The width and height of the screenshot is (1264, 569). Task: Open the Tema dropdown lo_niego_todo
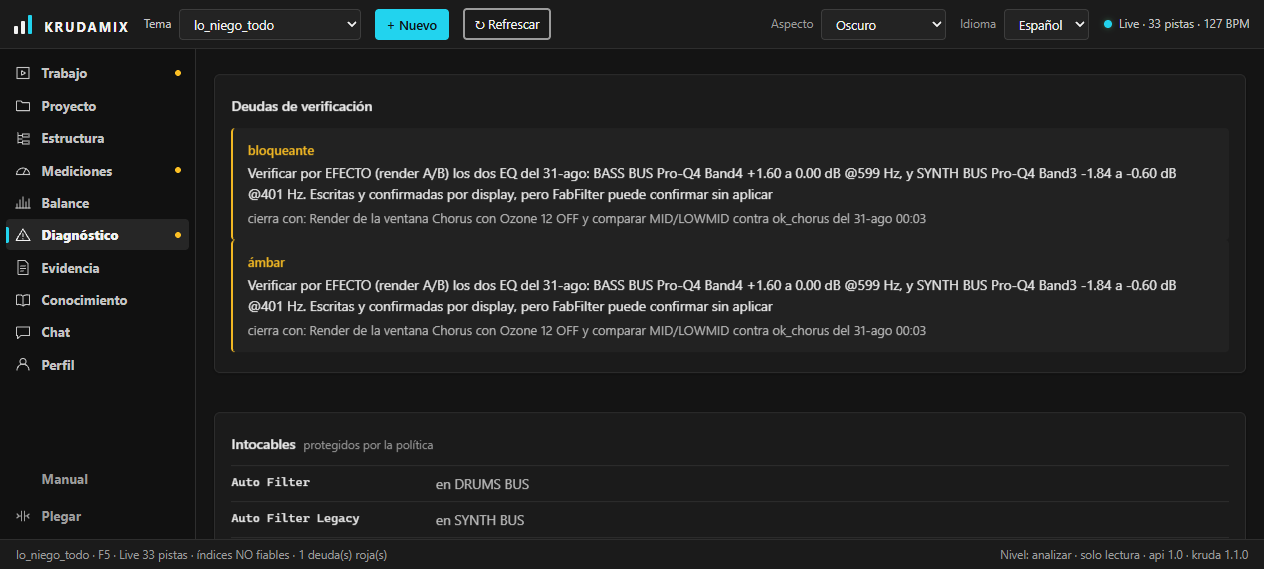click(x=270, y=24)
